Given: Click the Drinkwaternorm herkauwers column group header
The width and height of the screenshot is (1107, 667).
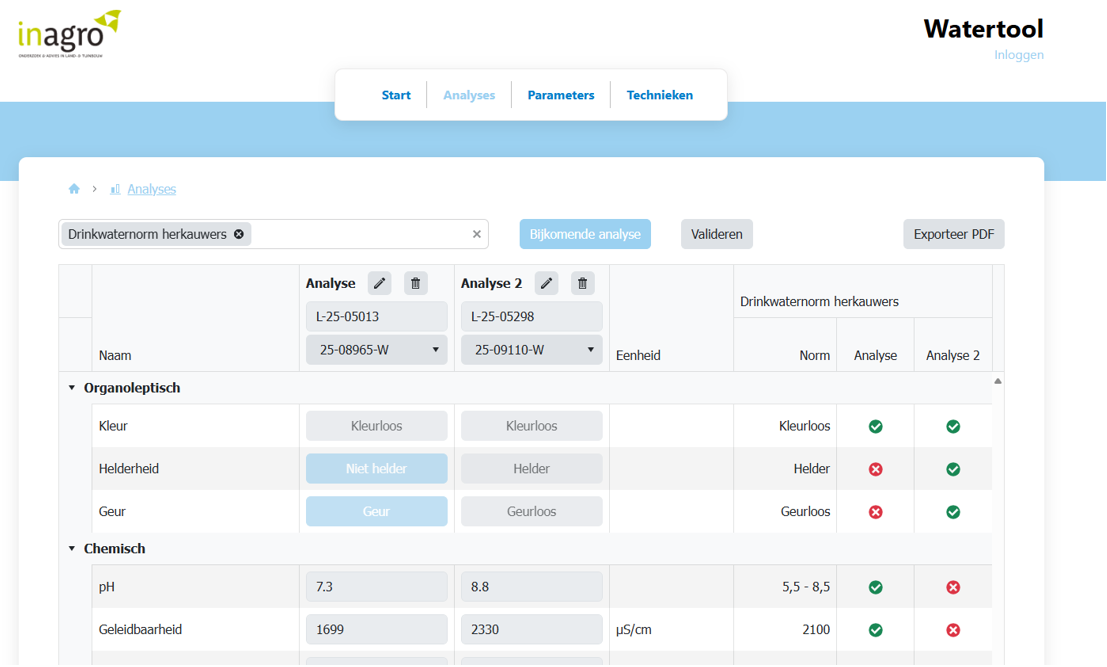Looking at the screenshot, I should click(x=819, y=301).
